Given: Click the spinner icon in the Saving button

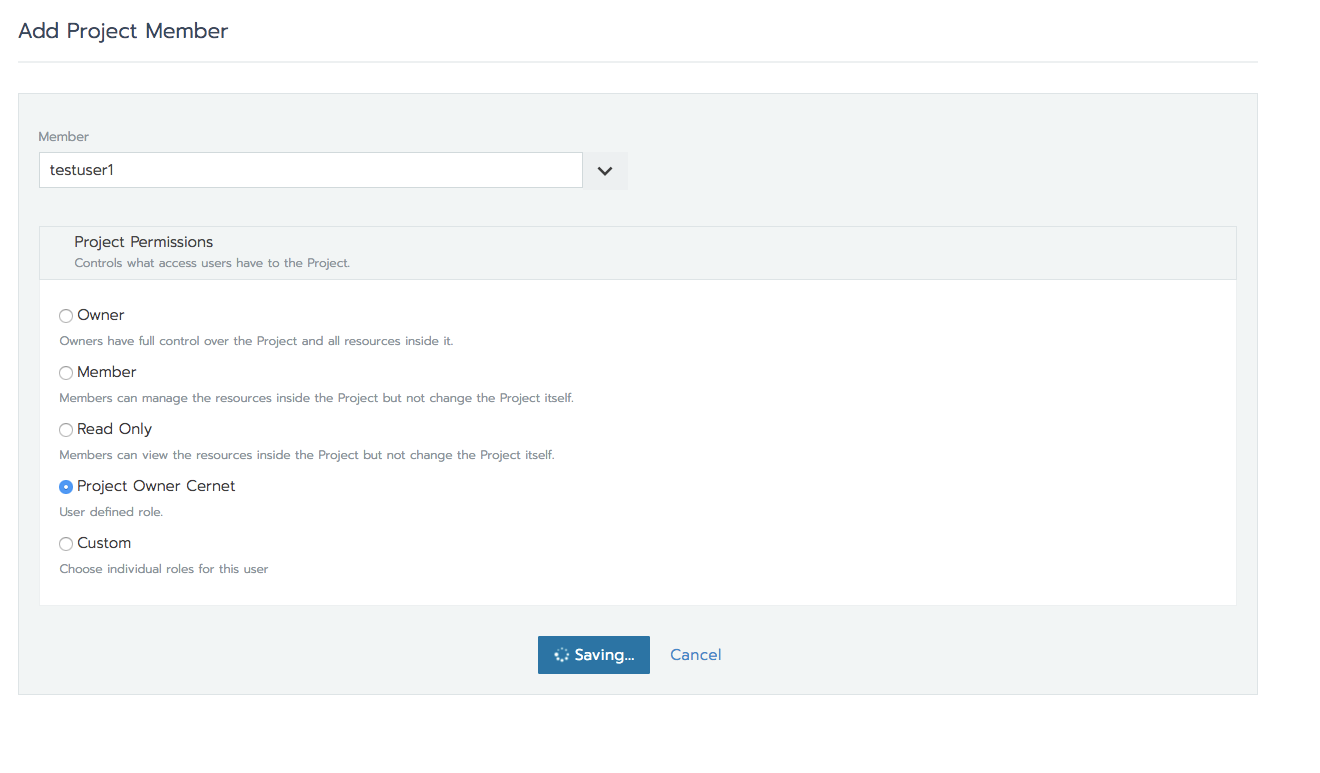Looking at the screenshot, I should click(x=560, y=655).
